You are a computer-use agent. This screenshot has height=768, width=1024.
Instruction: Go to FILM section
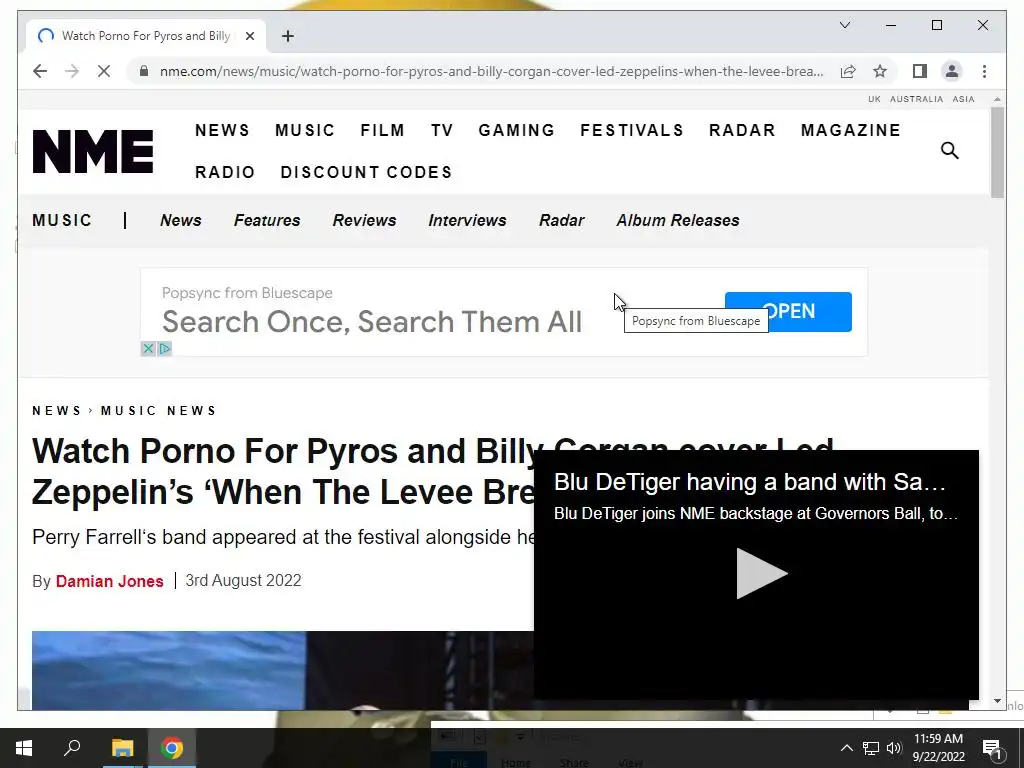382,130
